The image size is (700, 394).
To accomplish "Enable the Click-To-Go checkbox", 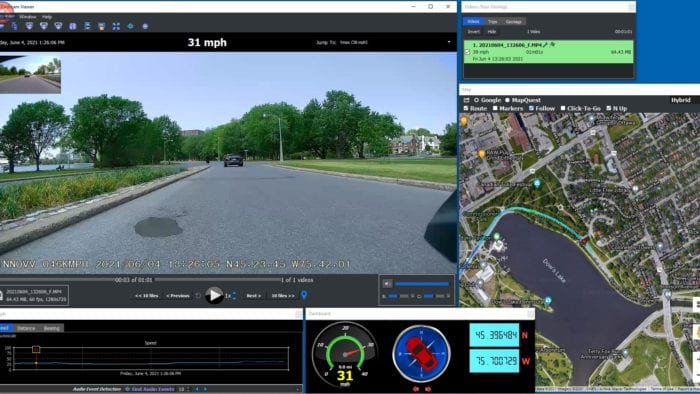I will coord(563,108).
